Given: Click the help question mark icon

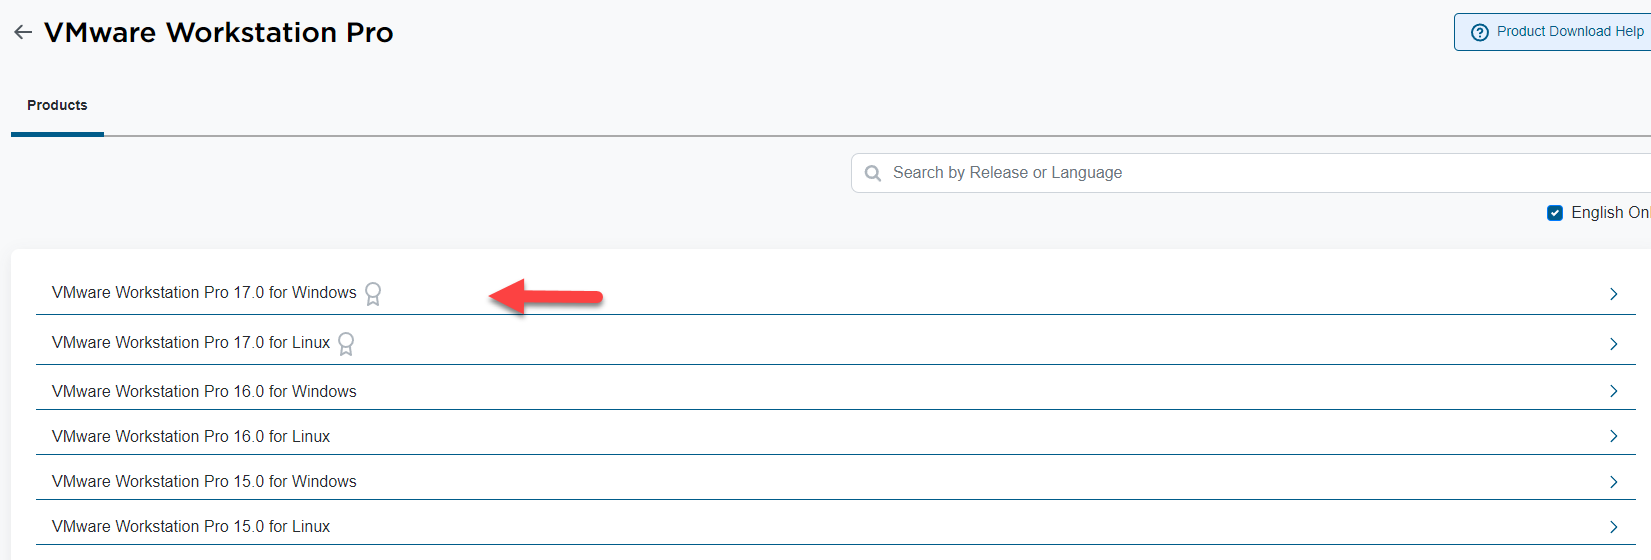Looking at the screenshot, I should click(x=1480, y=32).
